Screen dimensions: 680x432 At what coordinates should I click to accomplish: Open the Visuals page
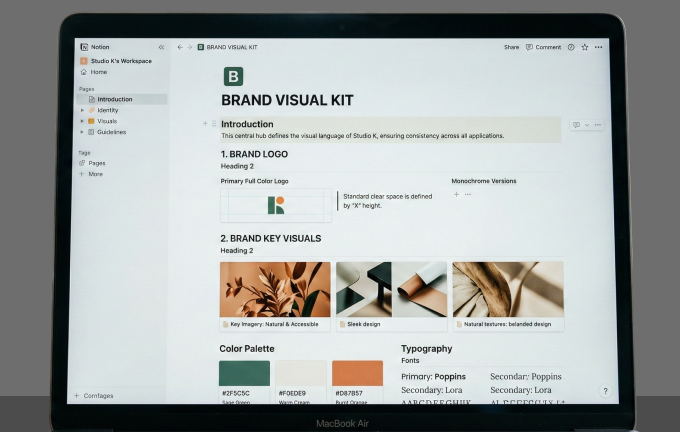click(x=107, y=121)
